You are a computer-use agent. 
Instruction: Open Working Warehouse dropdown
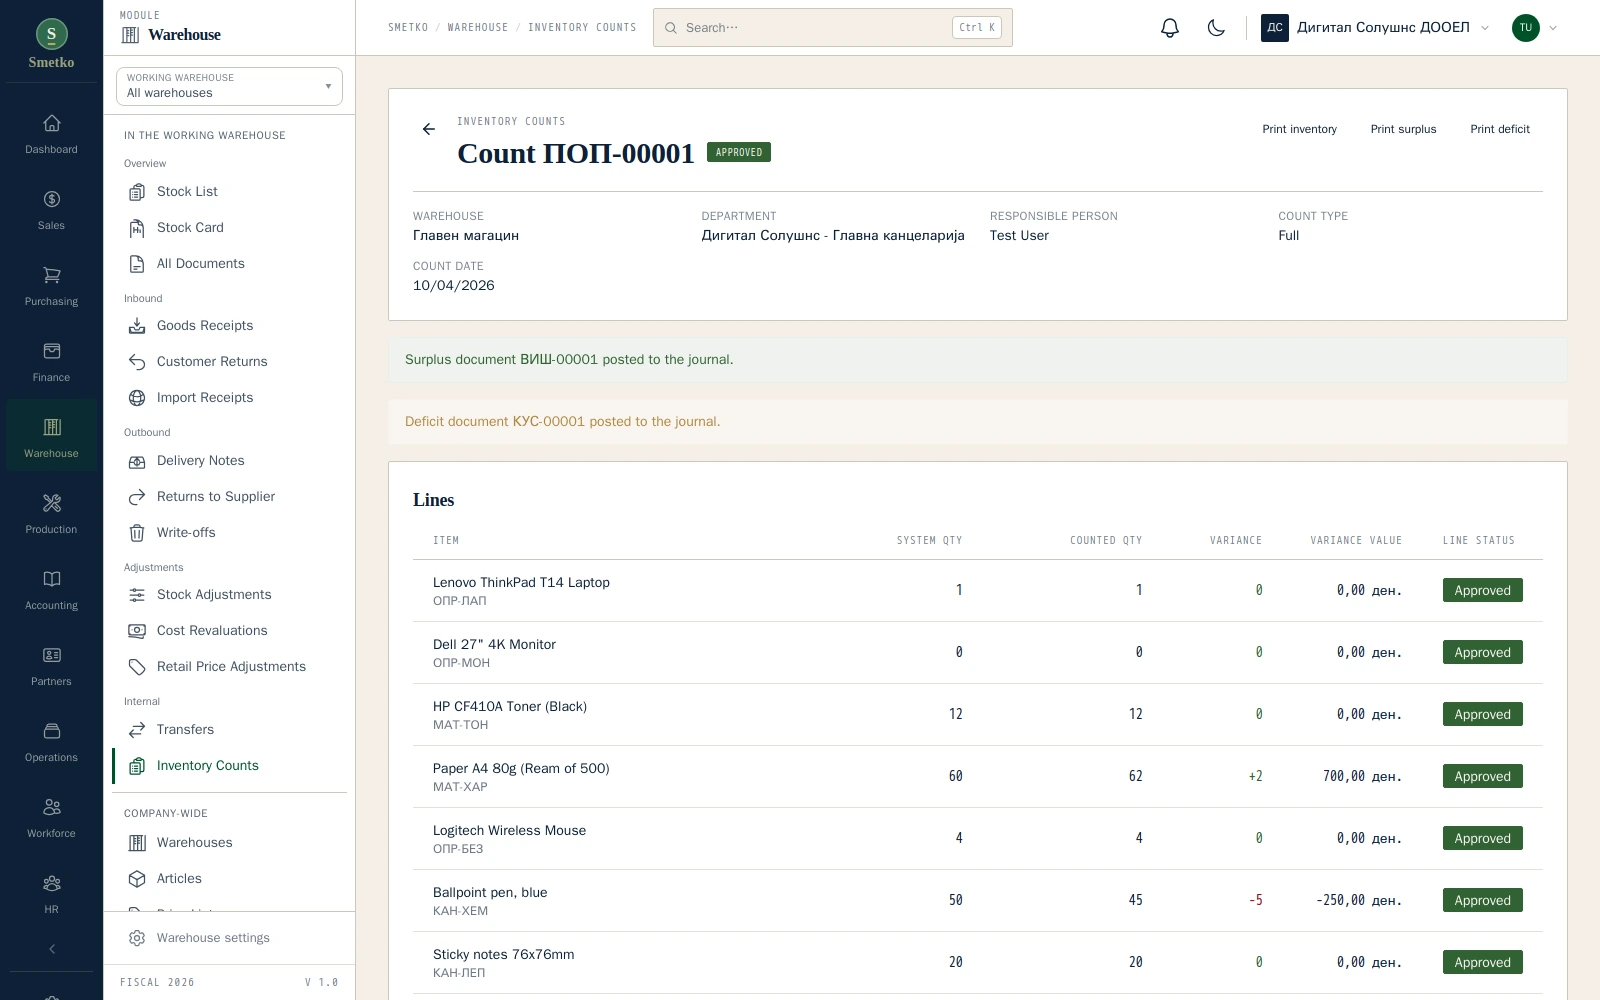click(x=229, y=86)
